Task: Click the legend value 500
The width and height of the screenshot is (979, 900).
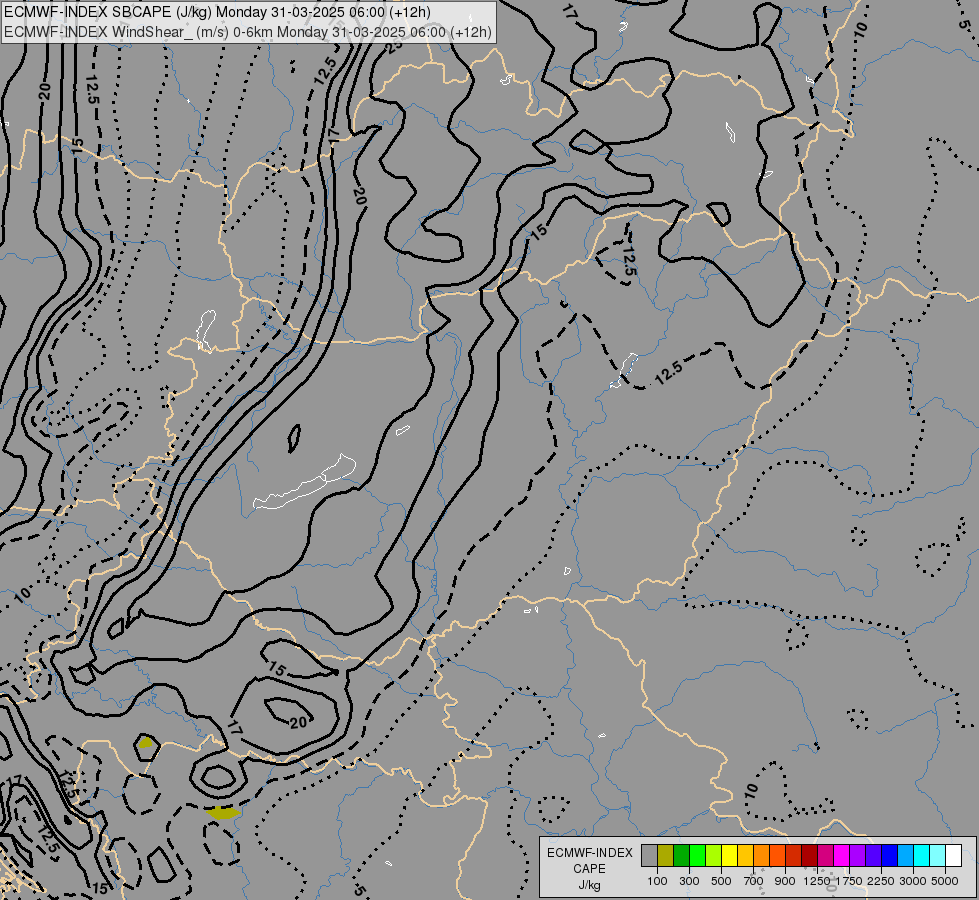Action: click(721, 881)
